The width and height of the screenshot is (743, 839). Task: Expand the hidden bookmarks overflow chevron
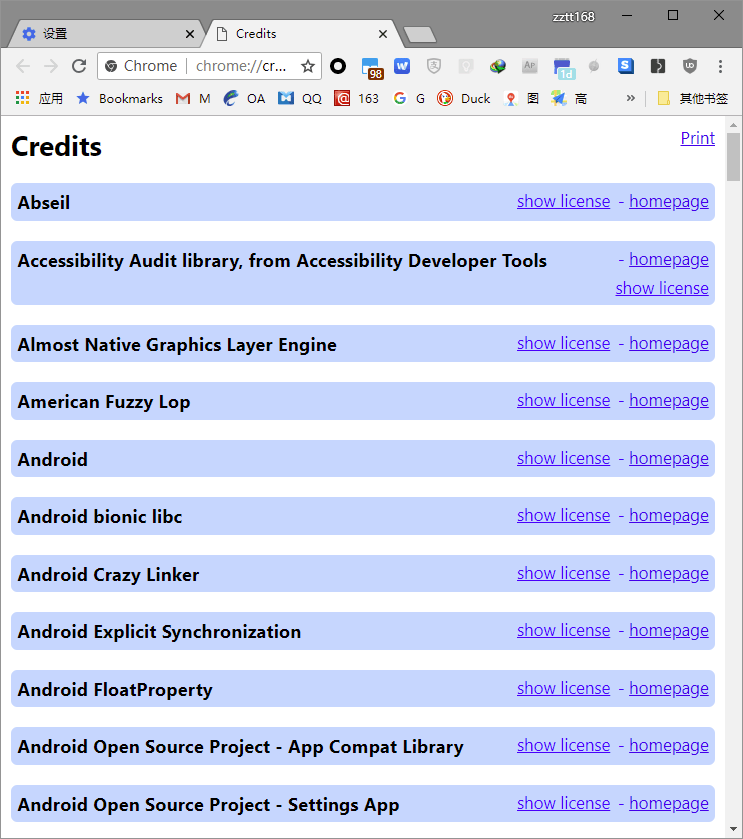pos(631,98)
